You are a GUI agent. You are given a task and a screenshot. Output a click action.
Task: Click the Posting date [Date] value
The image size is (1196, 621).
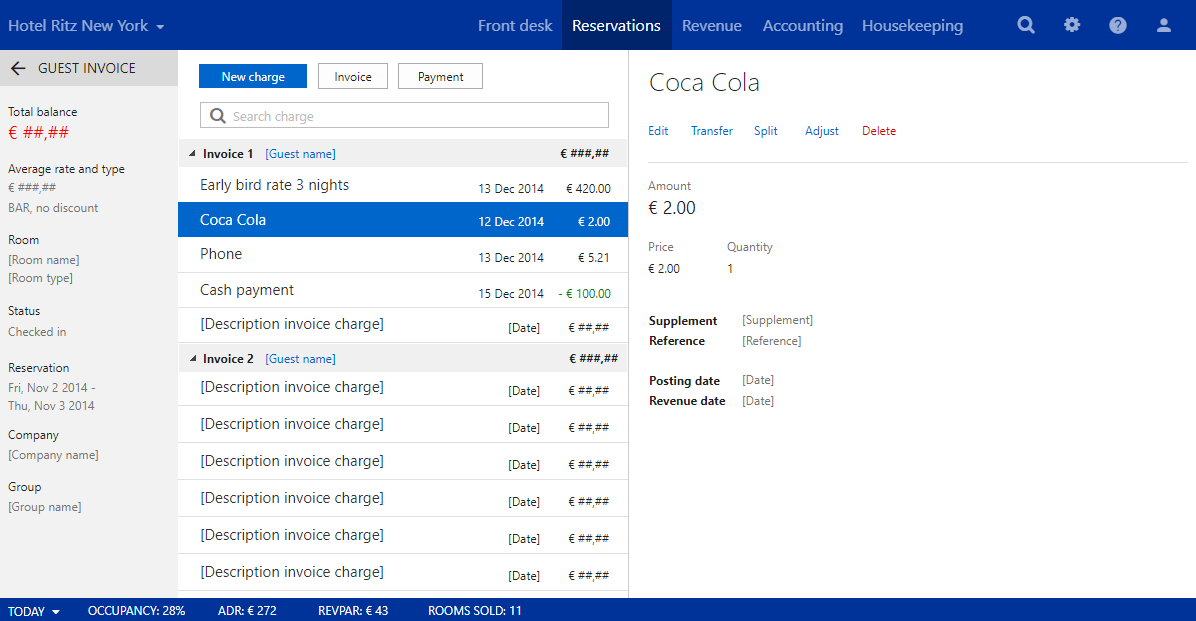[x=757, y=380]
